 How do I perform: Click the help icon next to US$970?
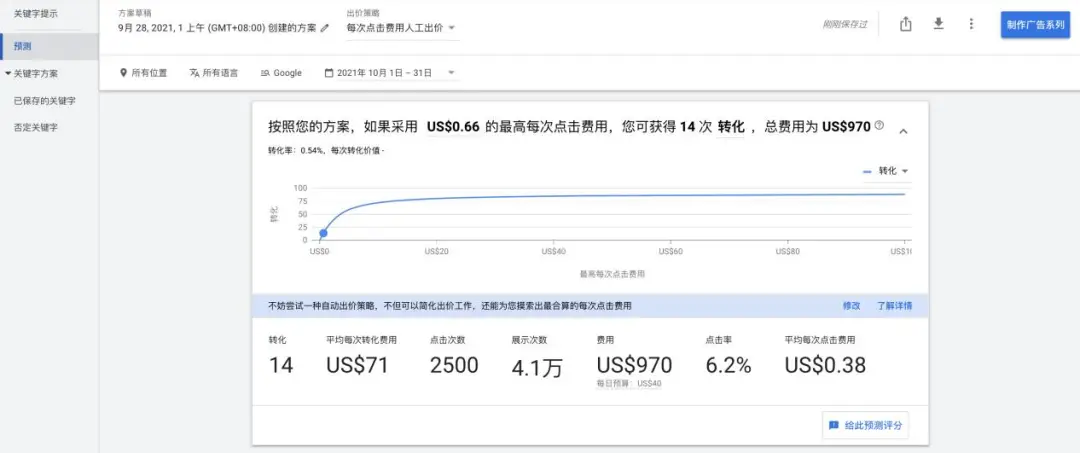879,126
